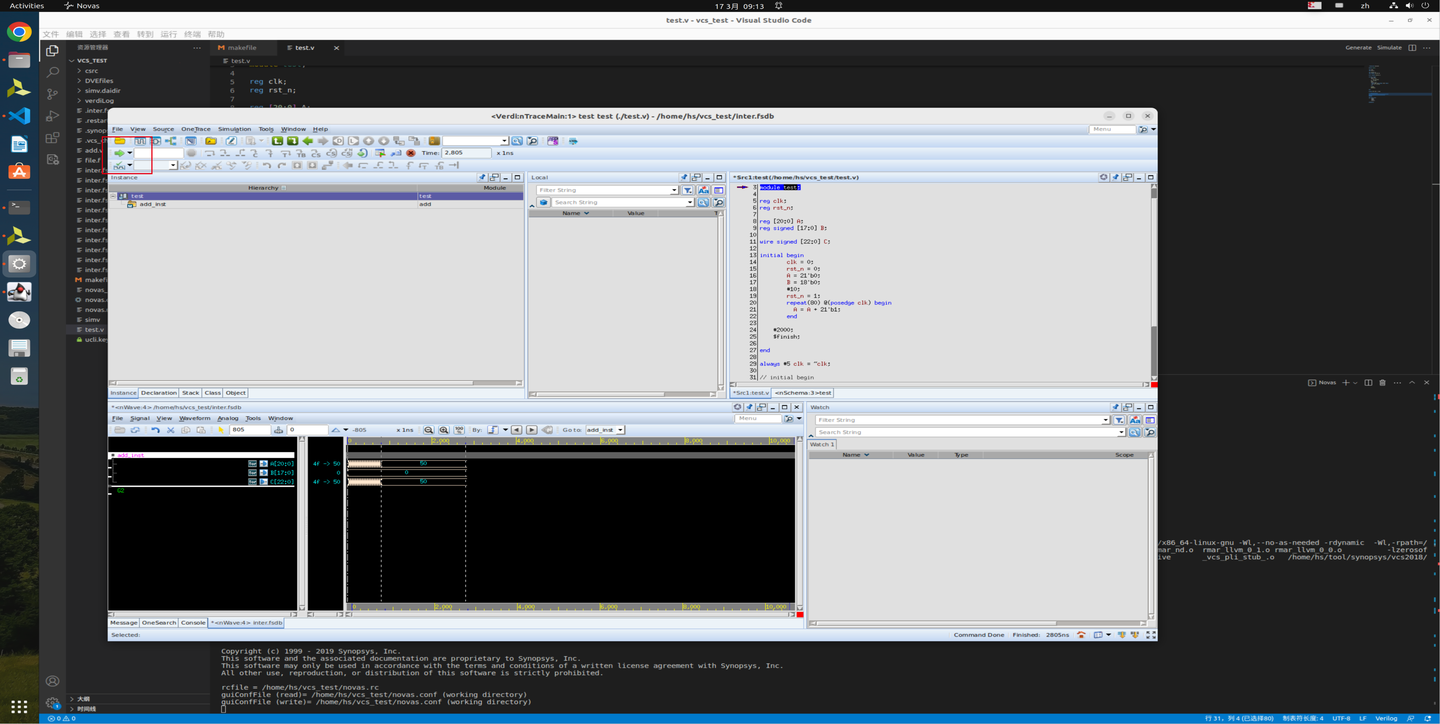The height and width of the screenshot is (724, 1440).
Task: Click the undo icon in nWave toolbar
Action: pos(155,430)
